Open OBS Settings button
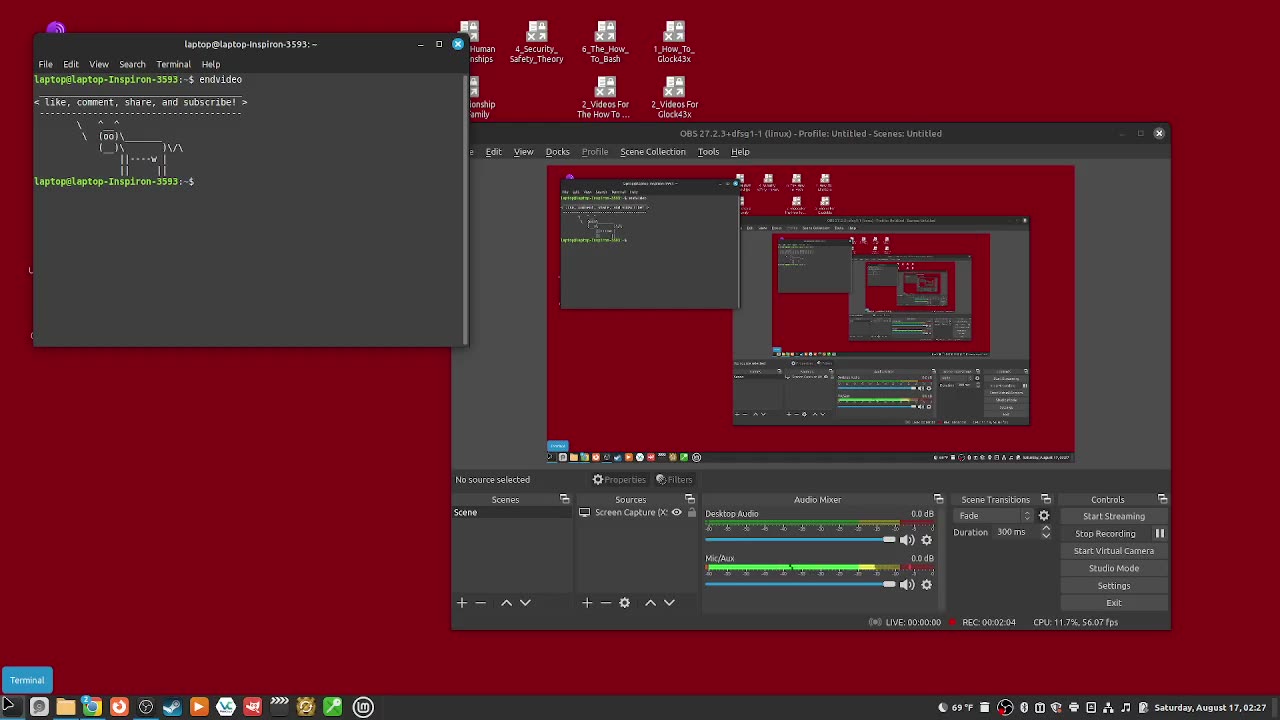Screen dimensions: 1280x720 [x=1113, y=586]
